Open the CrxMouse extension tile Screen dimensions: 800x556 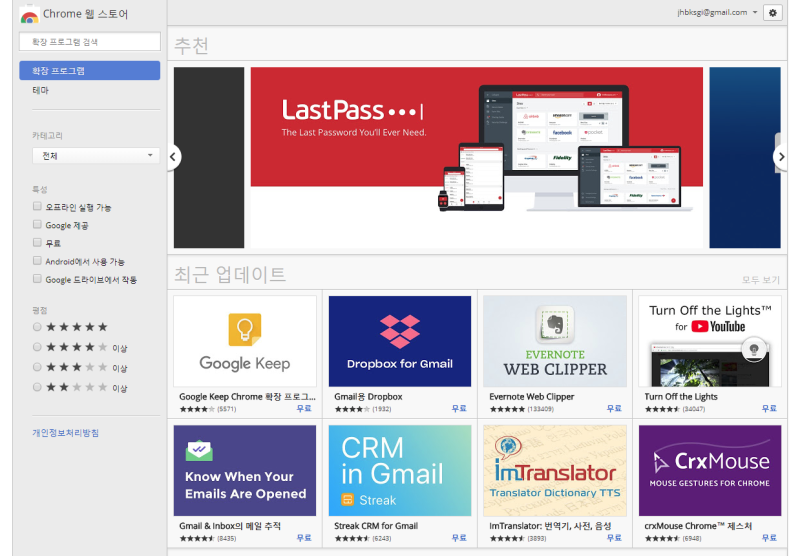710,470
